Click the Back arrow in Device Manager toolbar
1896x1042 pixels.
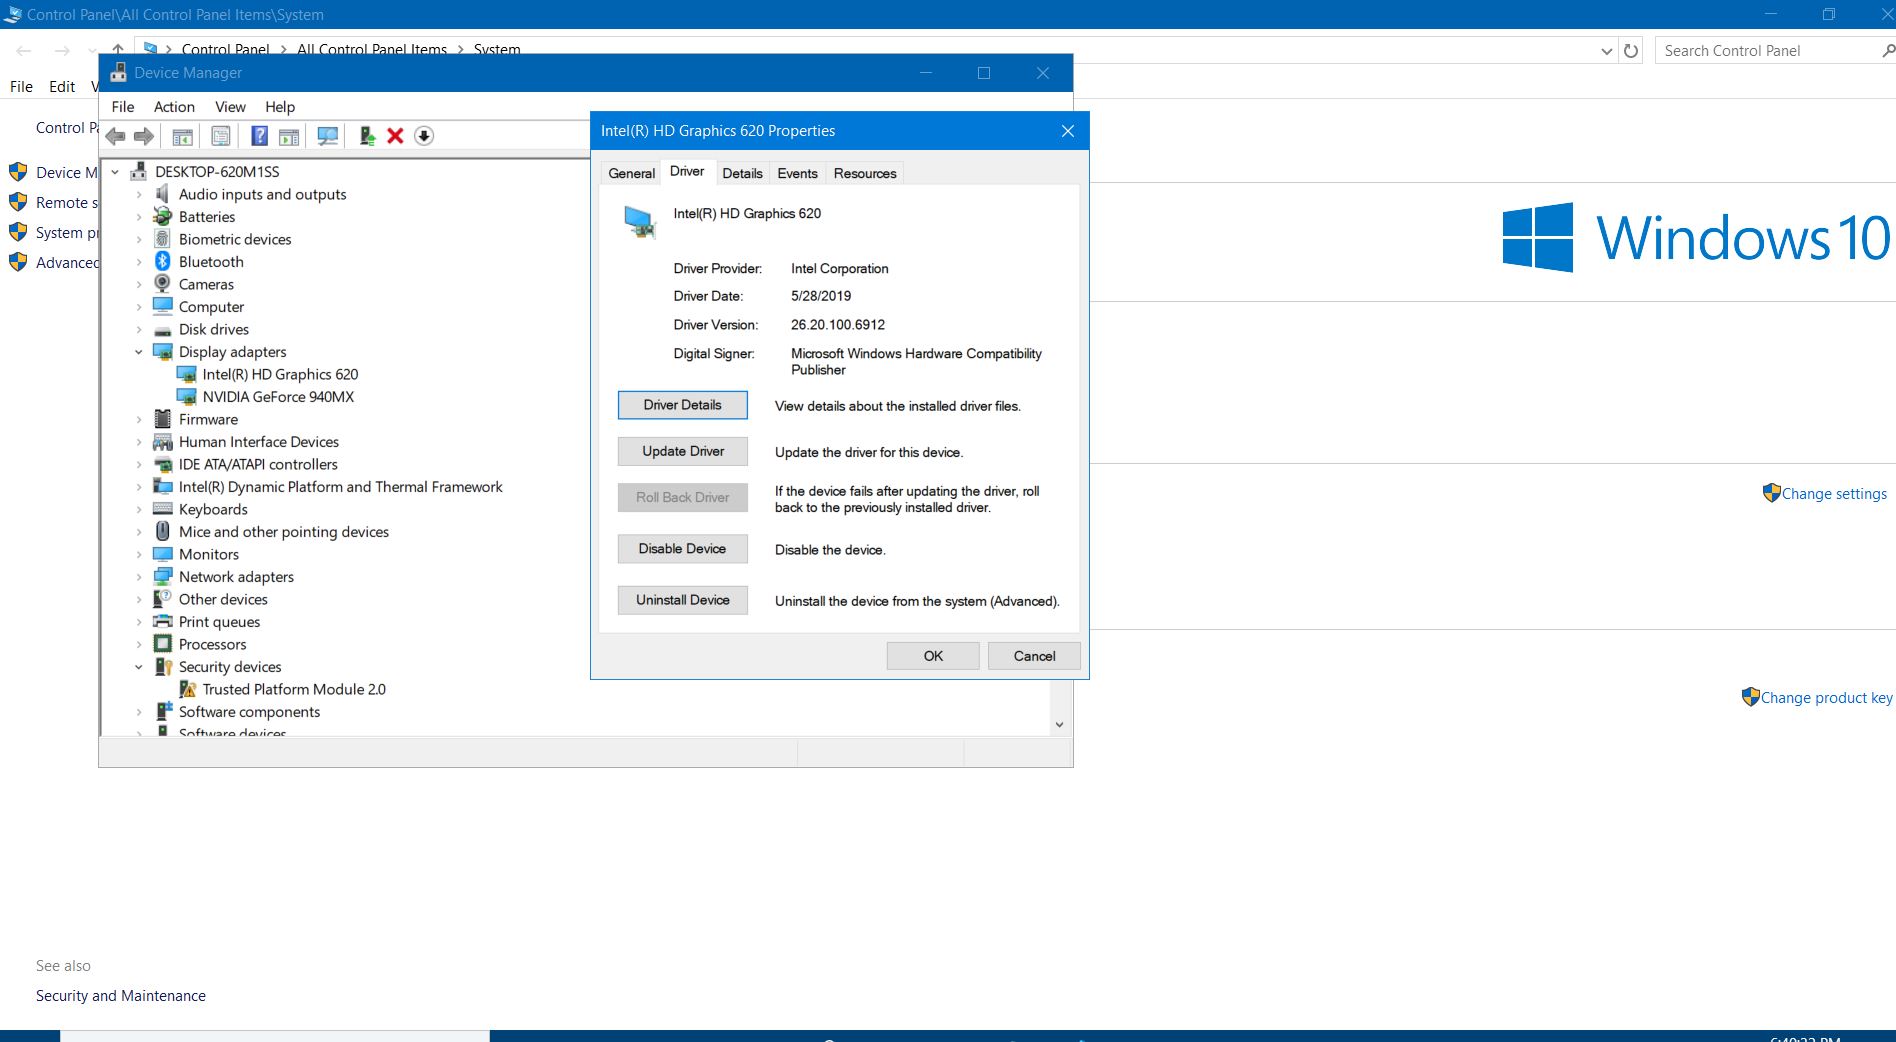click(115, 136)
